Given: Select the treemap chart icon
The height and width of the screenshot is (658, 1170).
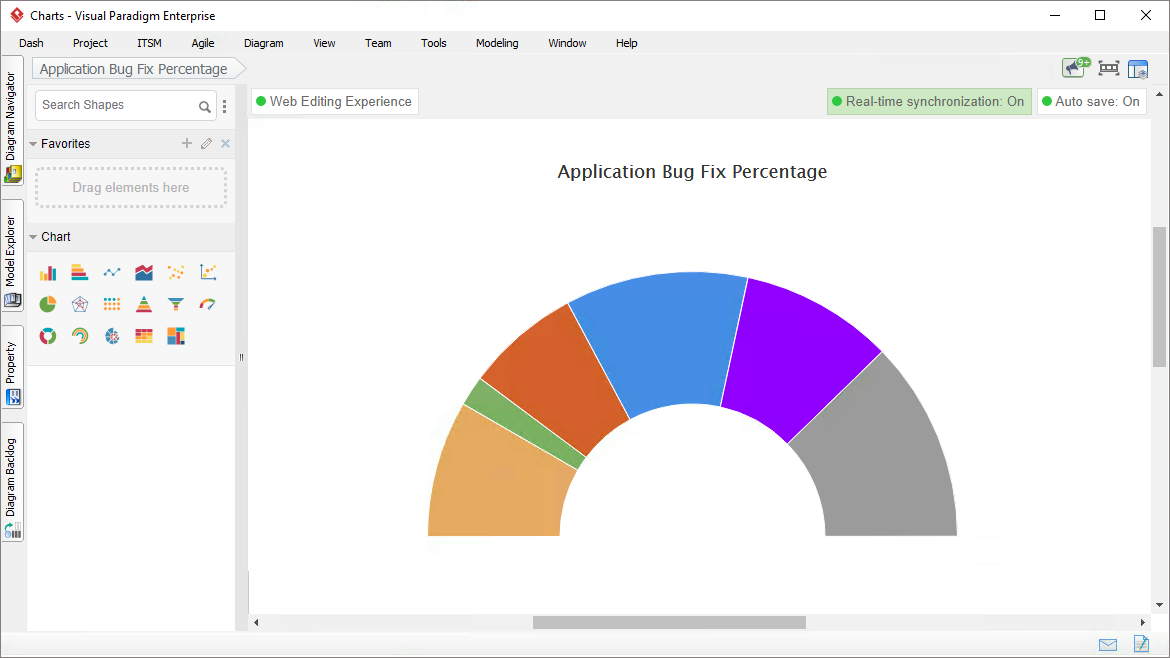Looking at the screenshot, I should 176,336.
